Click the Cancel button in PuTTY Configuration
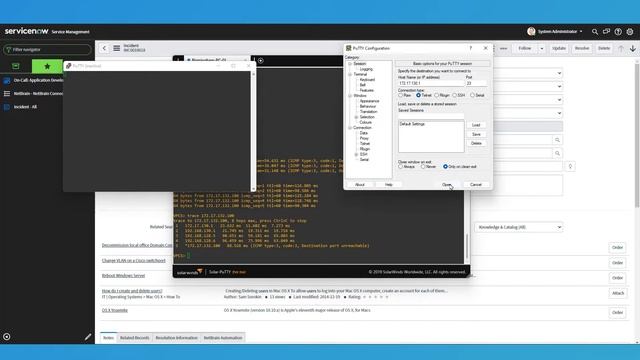 point(476,184)
